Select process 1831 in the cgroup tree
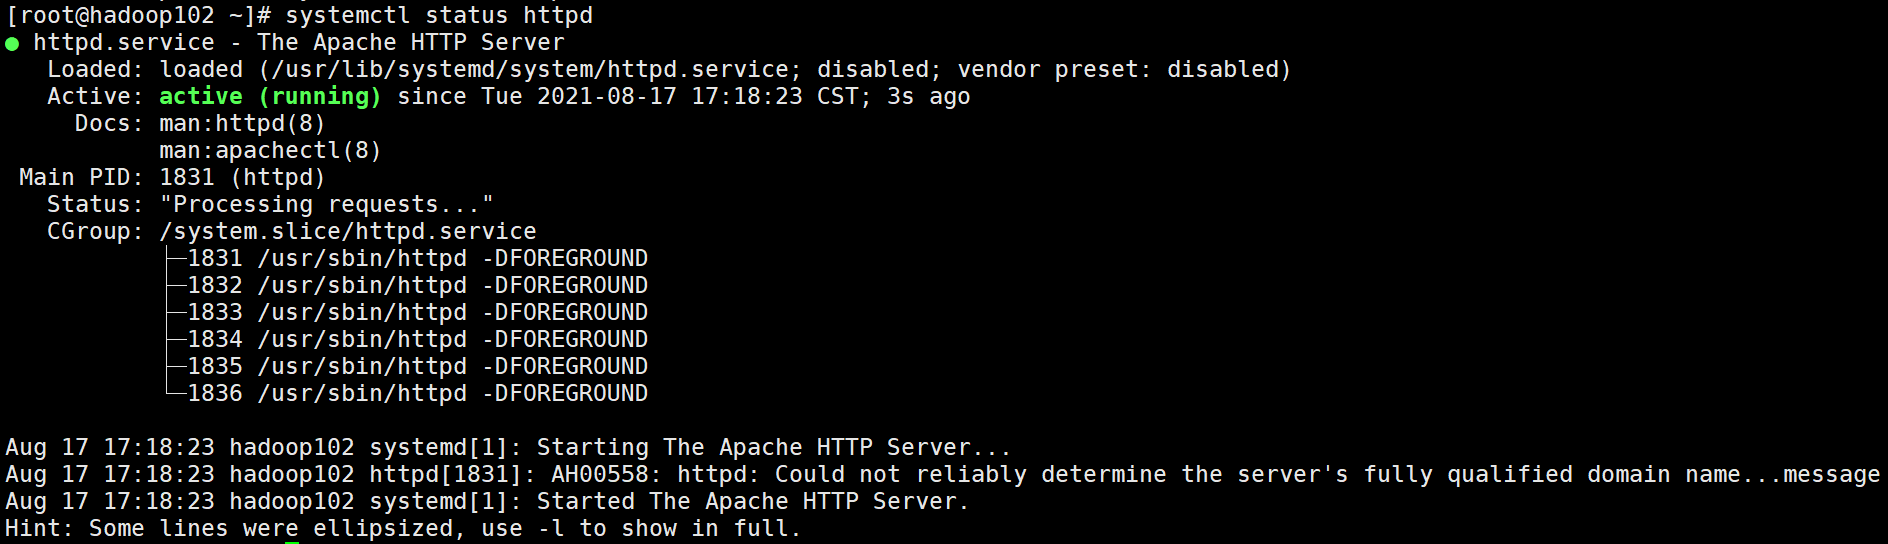Image resolution: width=1888 pixels, height=544 pixels. [417, 259]
